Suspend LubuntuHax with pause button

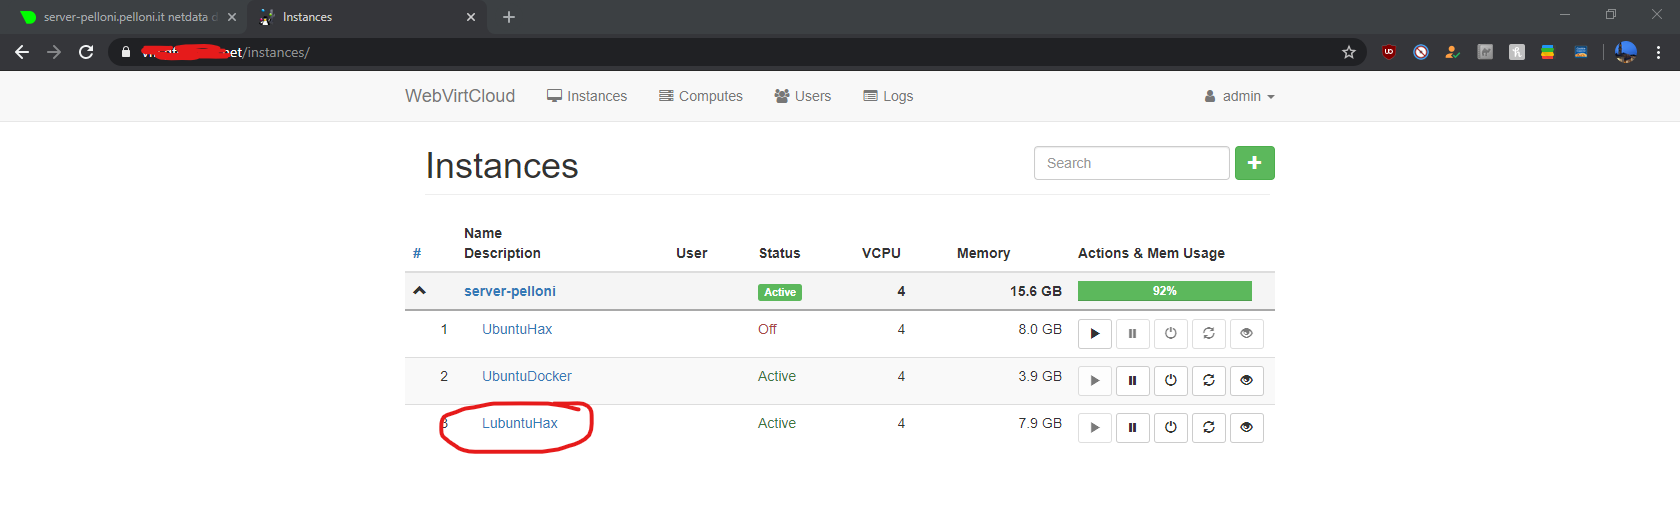[x=1132, y=427]
